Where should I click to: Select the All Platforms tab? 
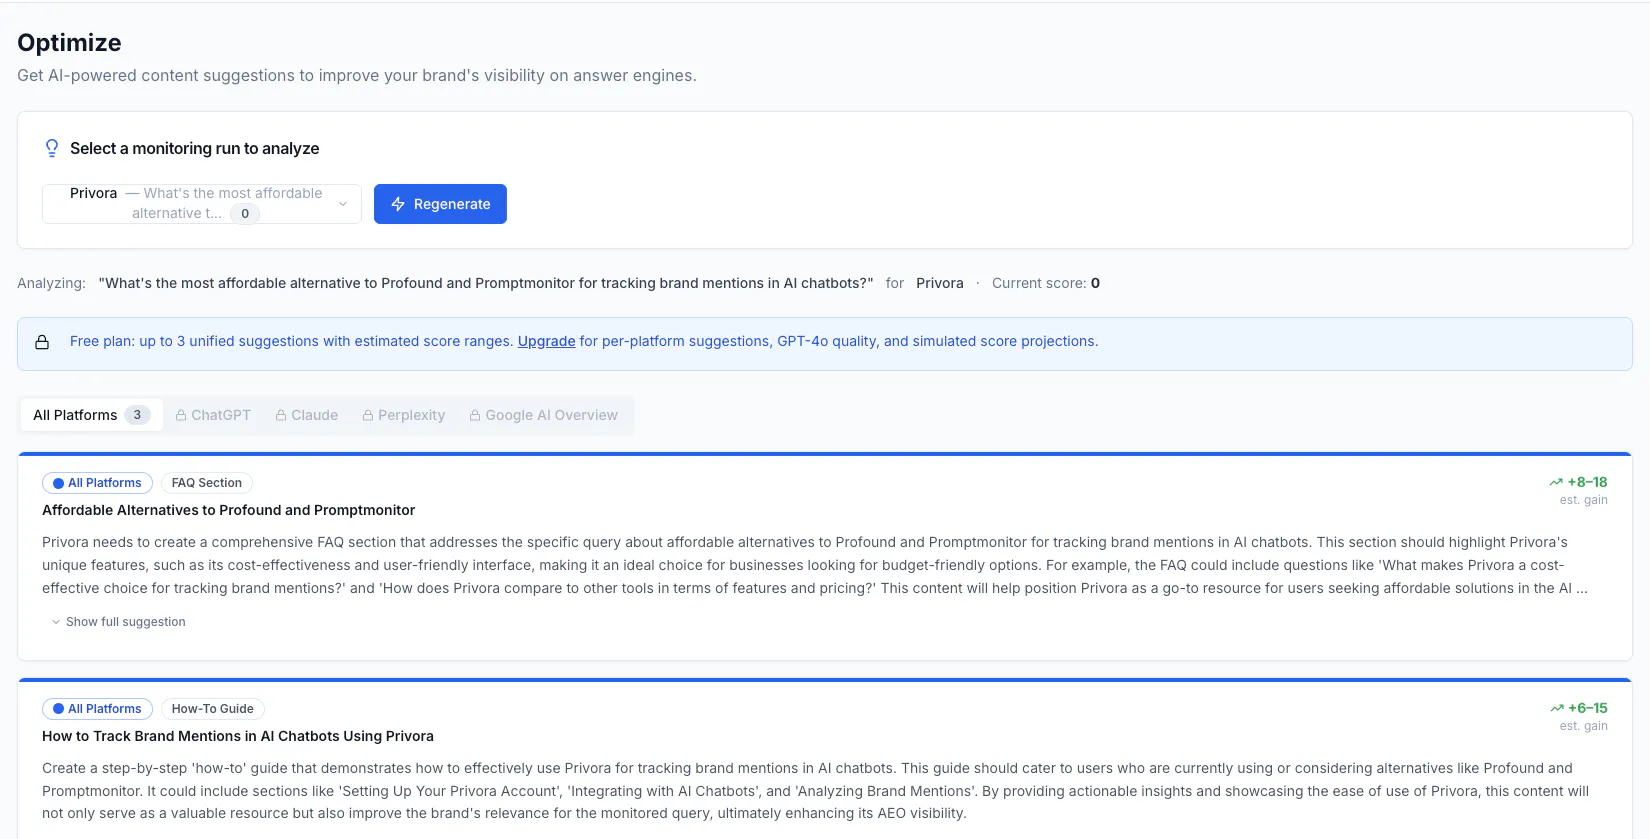click(x=91, y=415)
